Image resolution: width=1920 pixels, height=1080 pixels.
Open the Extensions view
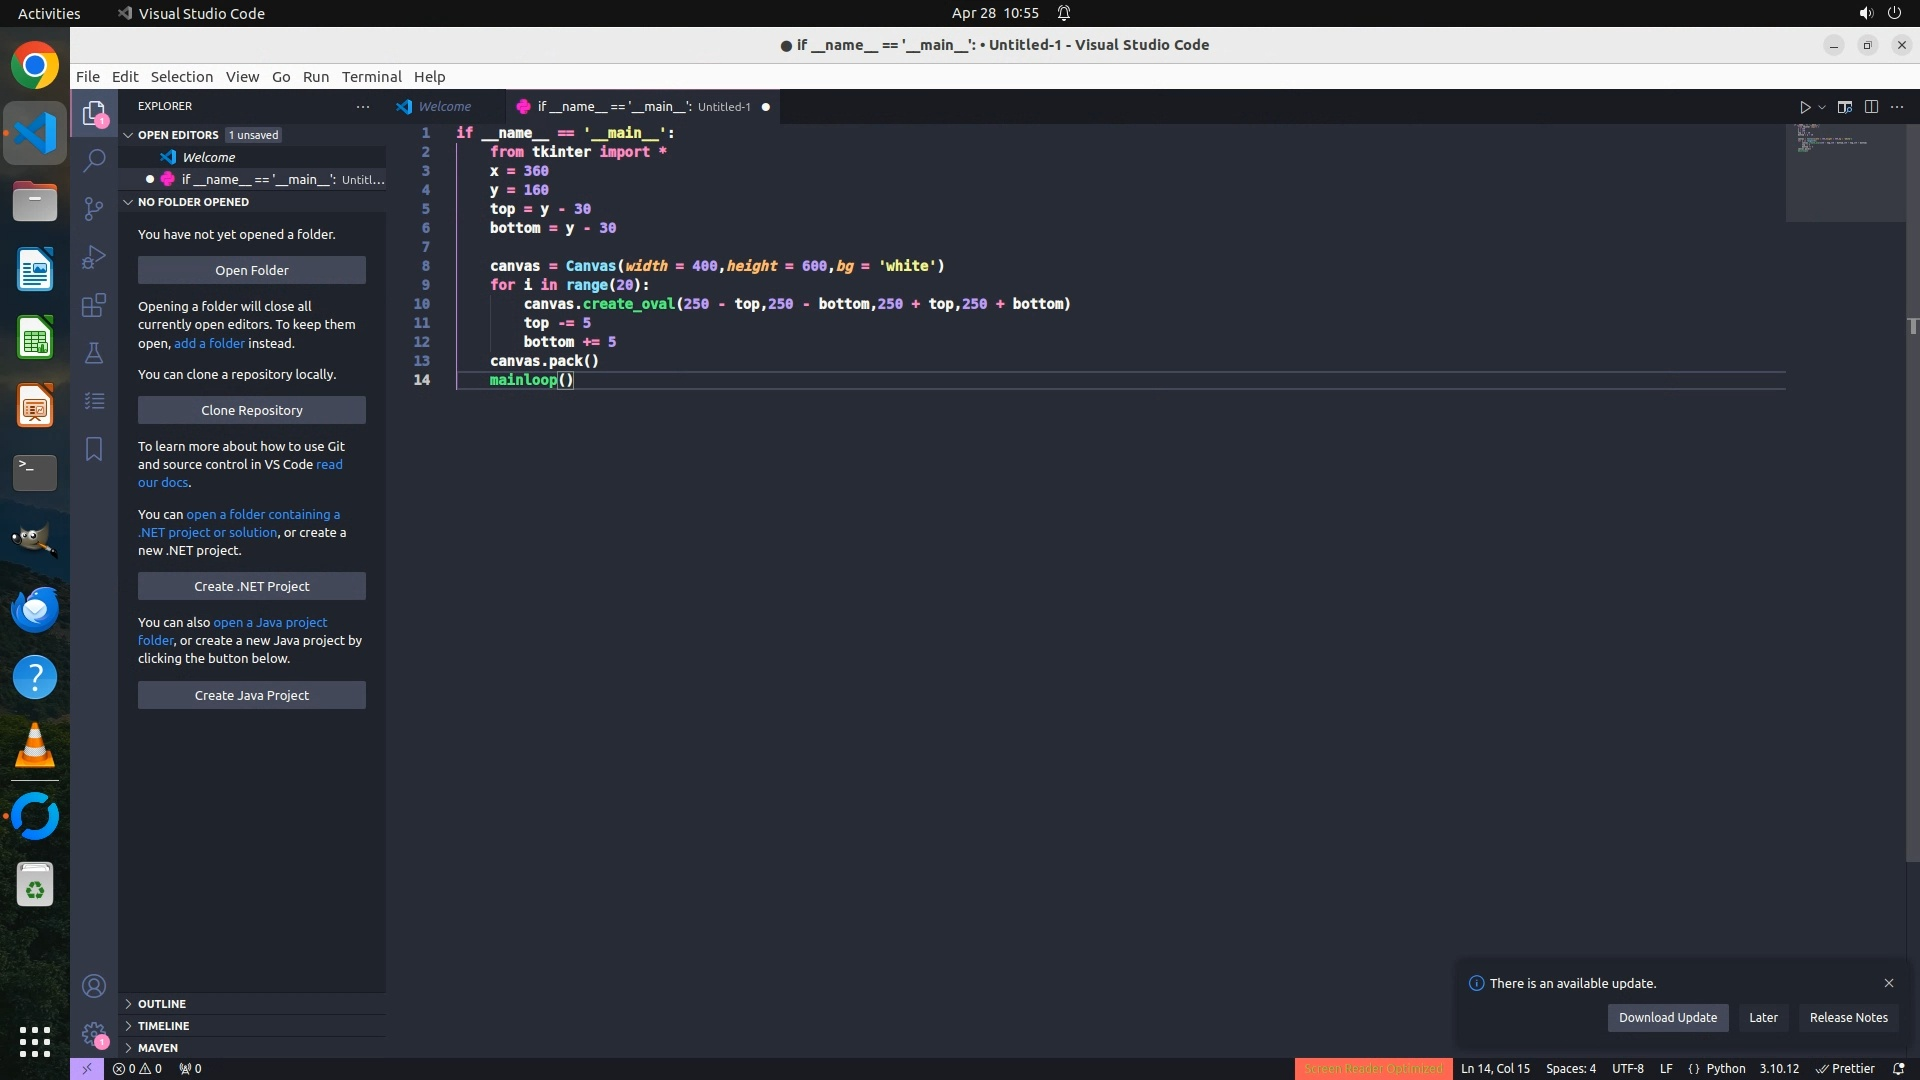pyautogui.click(x=94, y=305)
